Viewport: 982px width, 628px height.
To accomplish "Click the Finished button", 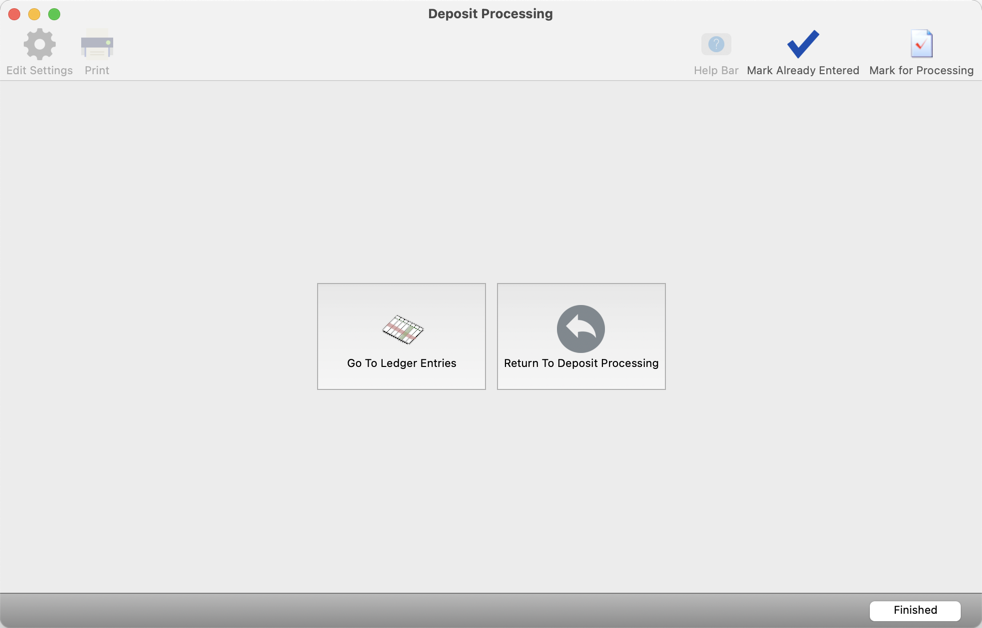I will 914,610.
